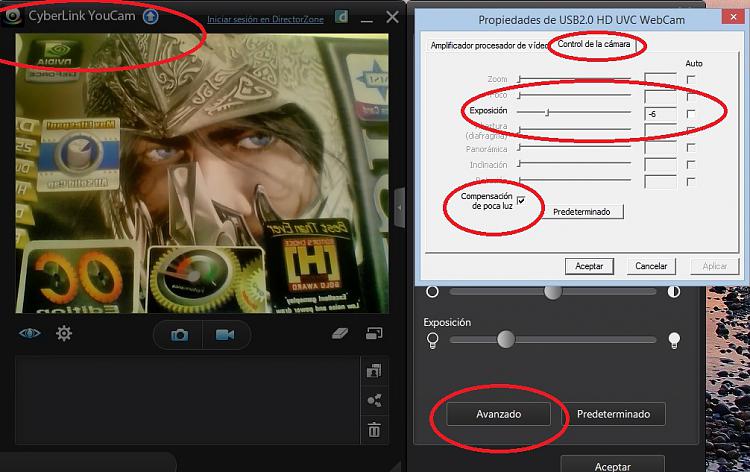Open the DirectorZone logo icon
The height and width of the screenshot is (472, 750).
tap(342, 17)
